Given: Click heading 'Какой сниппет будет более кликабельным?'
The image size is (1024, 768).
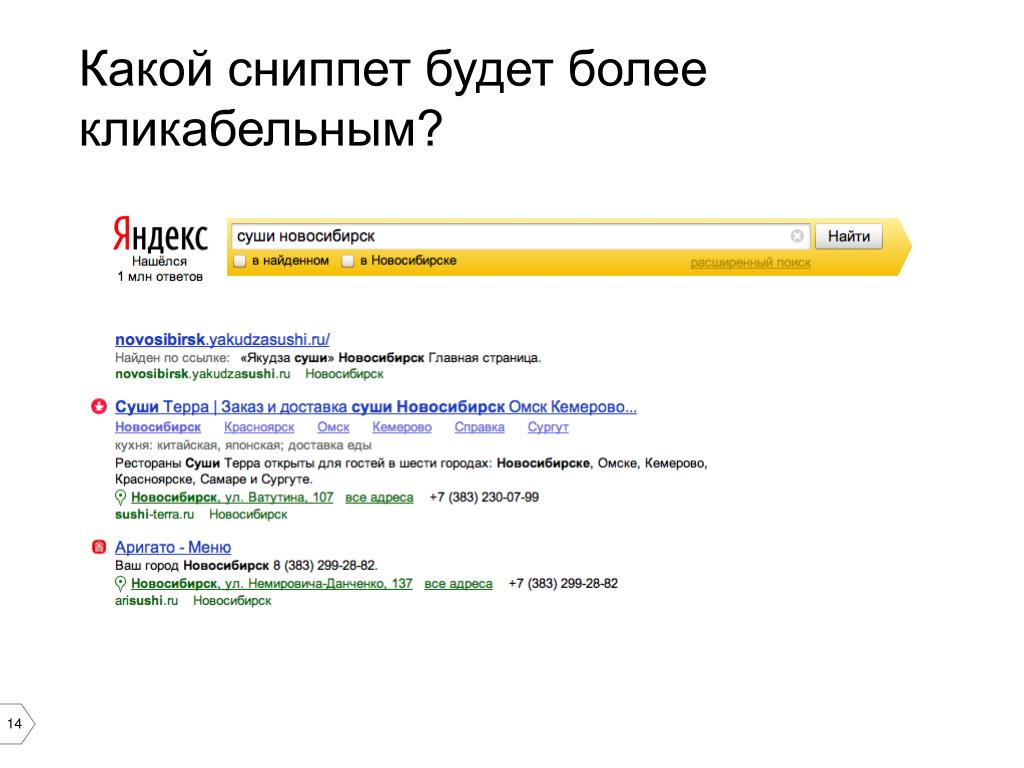Looking at the screenshot, I should click(393, 99).
